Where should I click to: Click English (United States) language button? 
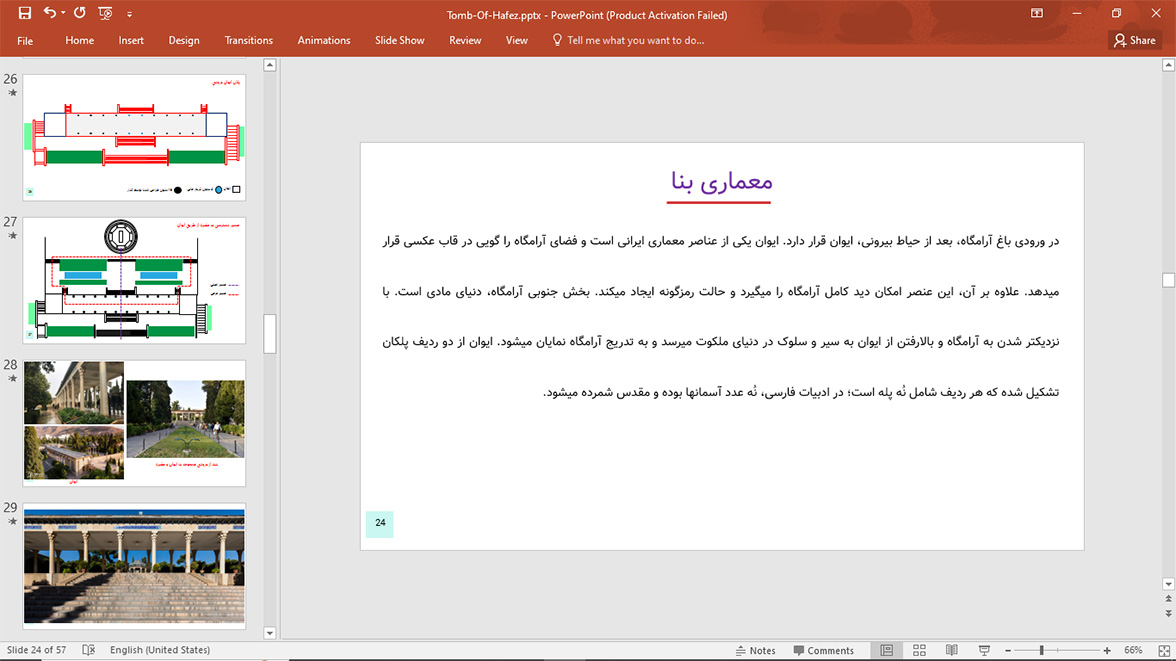(x=160, y=650)
